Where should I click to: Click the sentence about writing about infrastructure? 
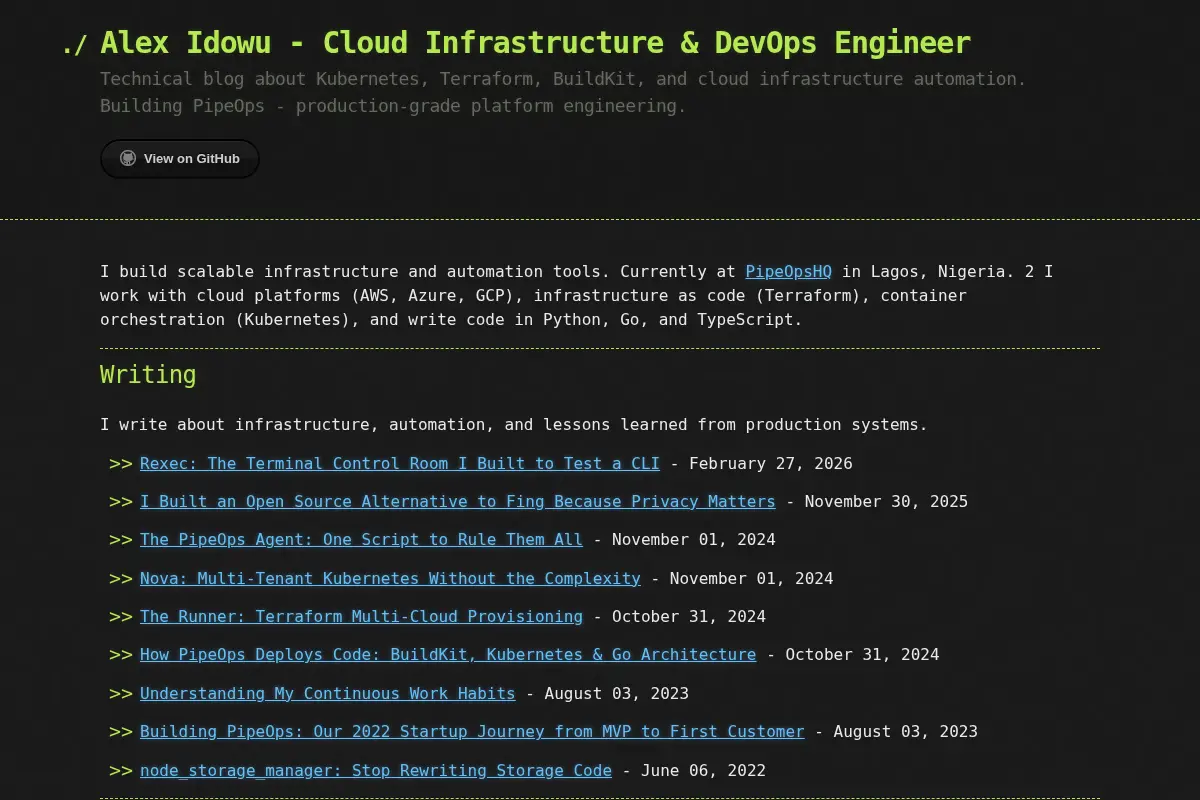(514, 425)
